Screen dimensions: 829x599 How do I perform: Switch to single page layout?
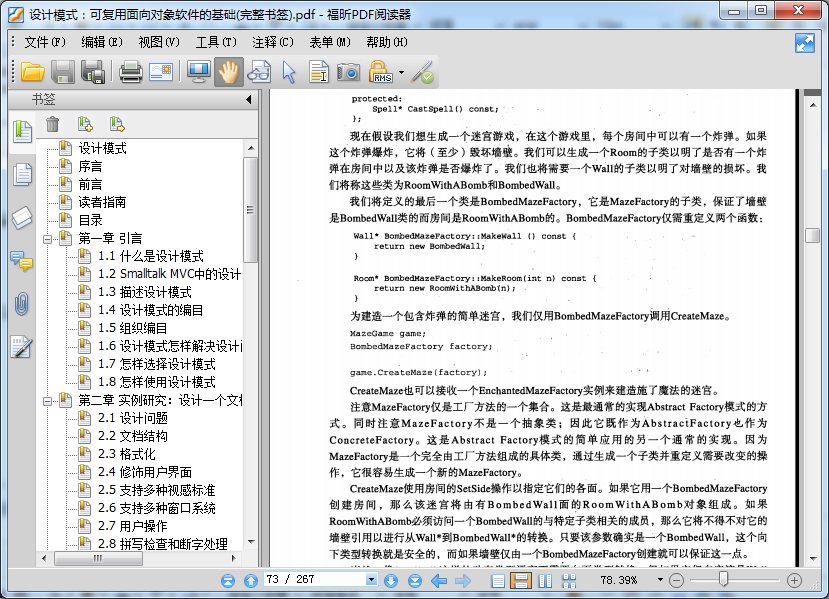pos(498,581)
